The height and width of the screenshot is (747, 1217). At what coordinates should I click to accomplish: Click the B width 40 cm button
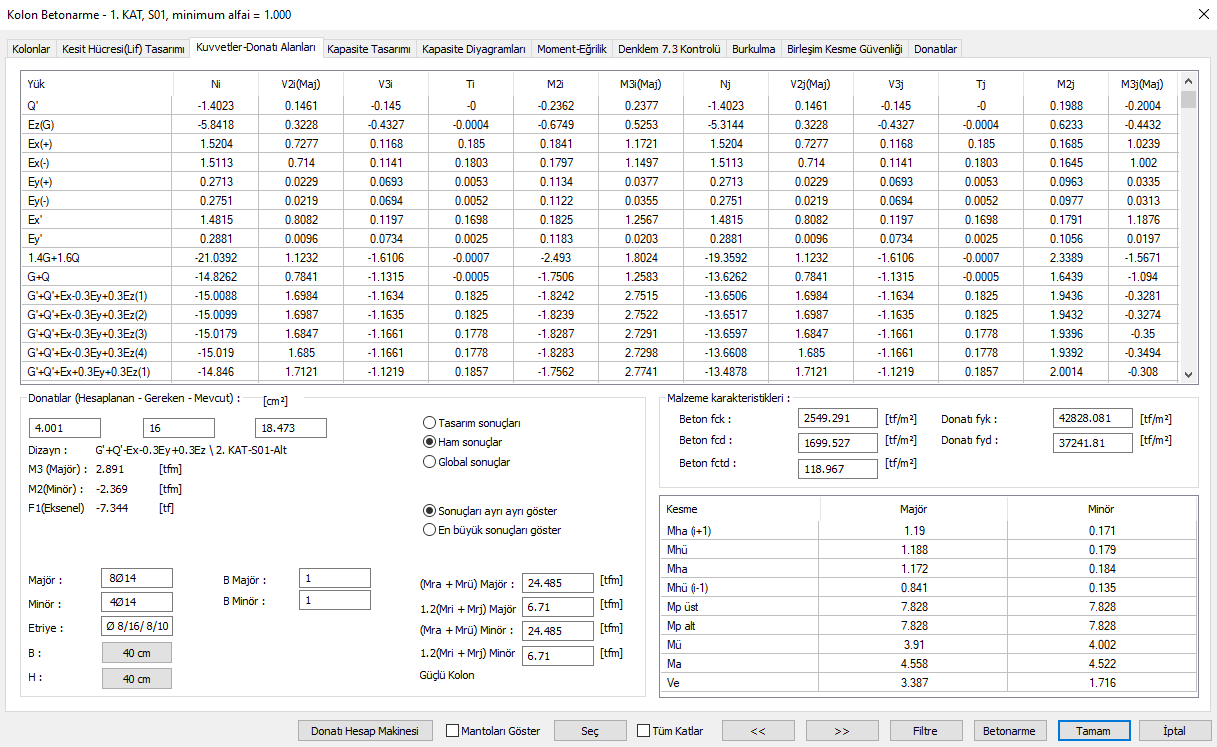click(x=137, y=653)
